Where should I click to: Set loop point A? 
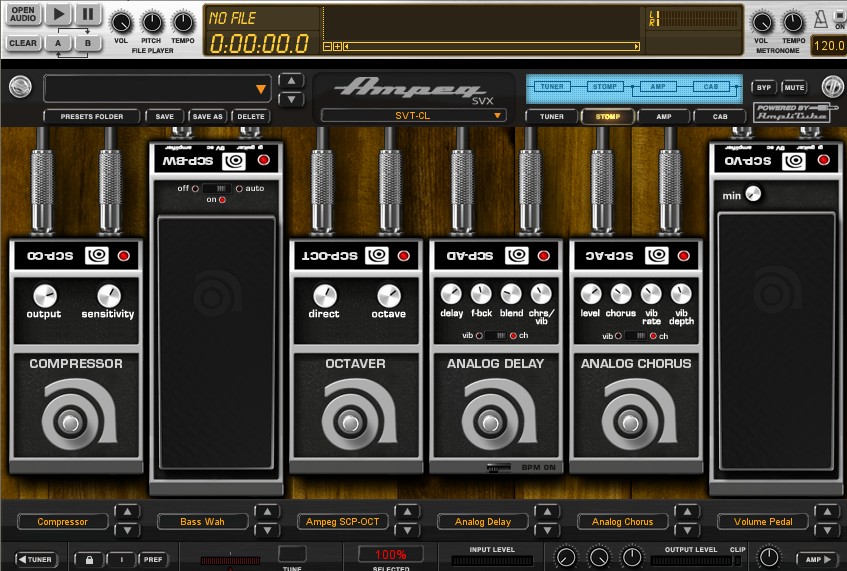58,43
